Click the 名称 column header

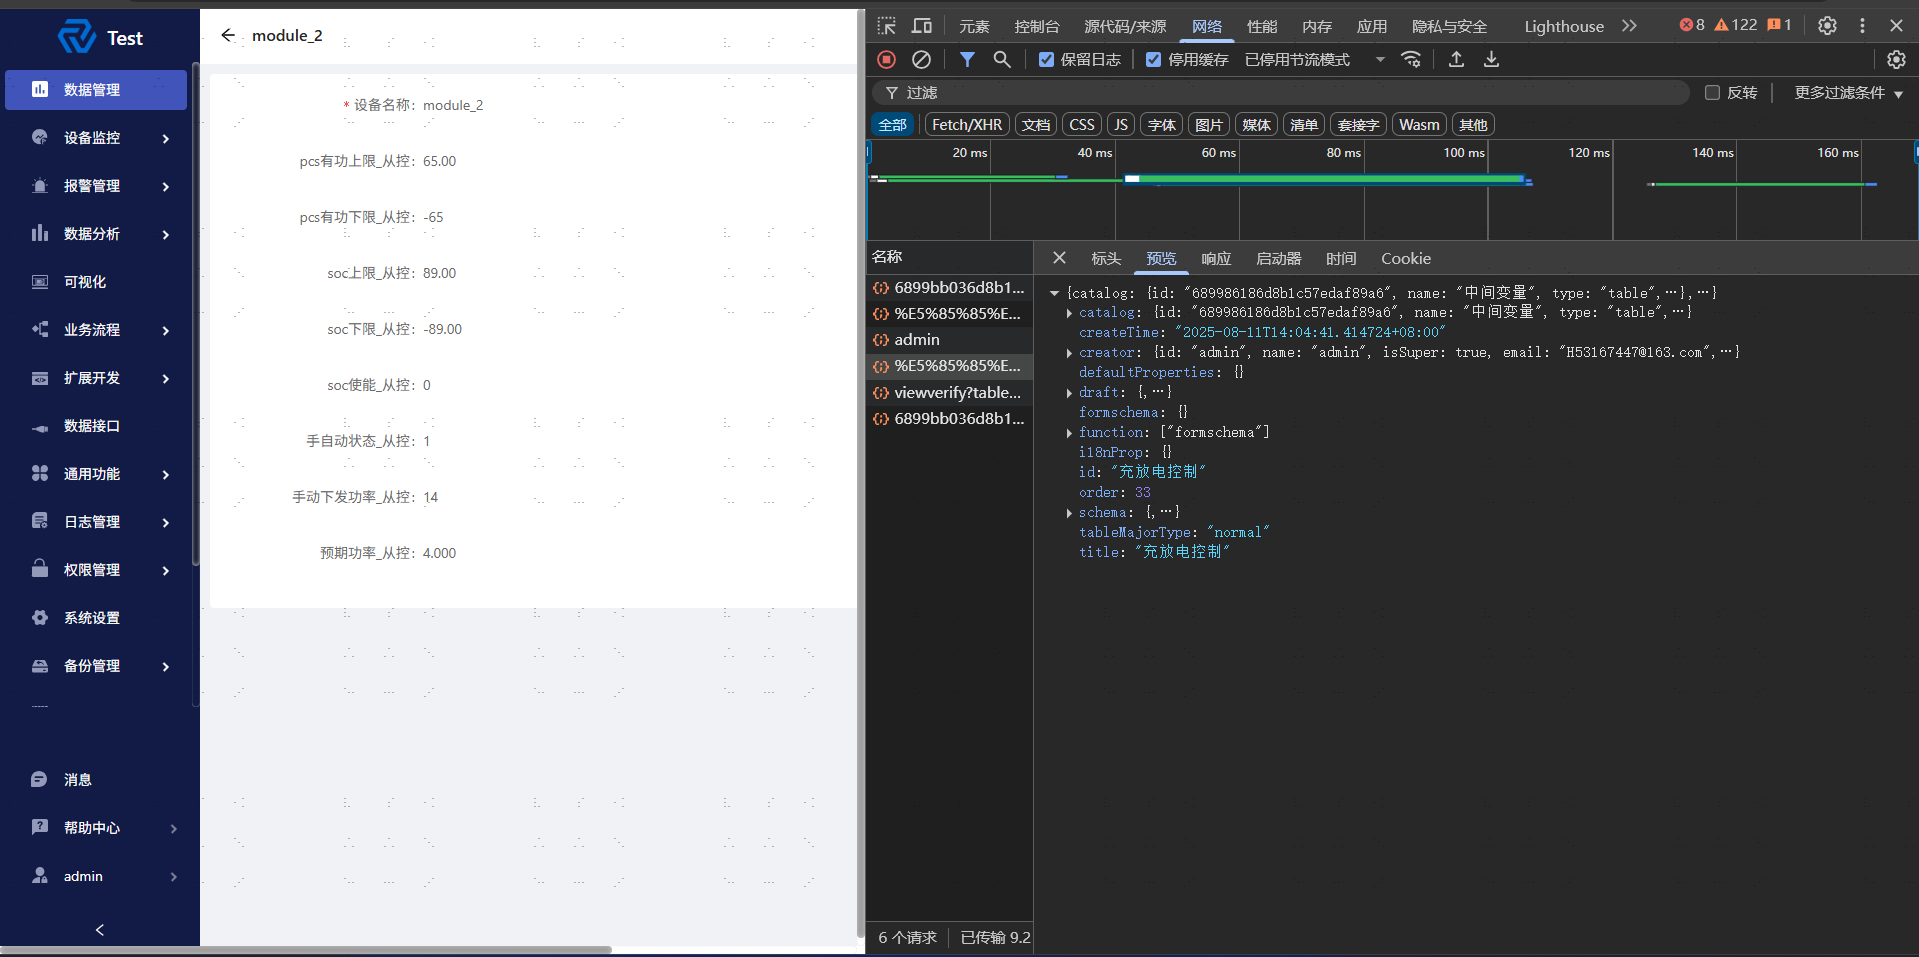[949, 257]
